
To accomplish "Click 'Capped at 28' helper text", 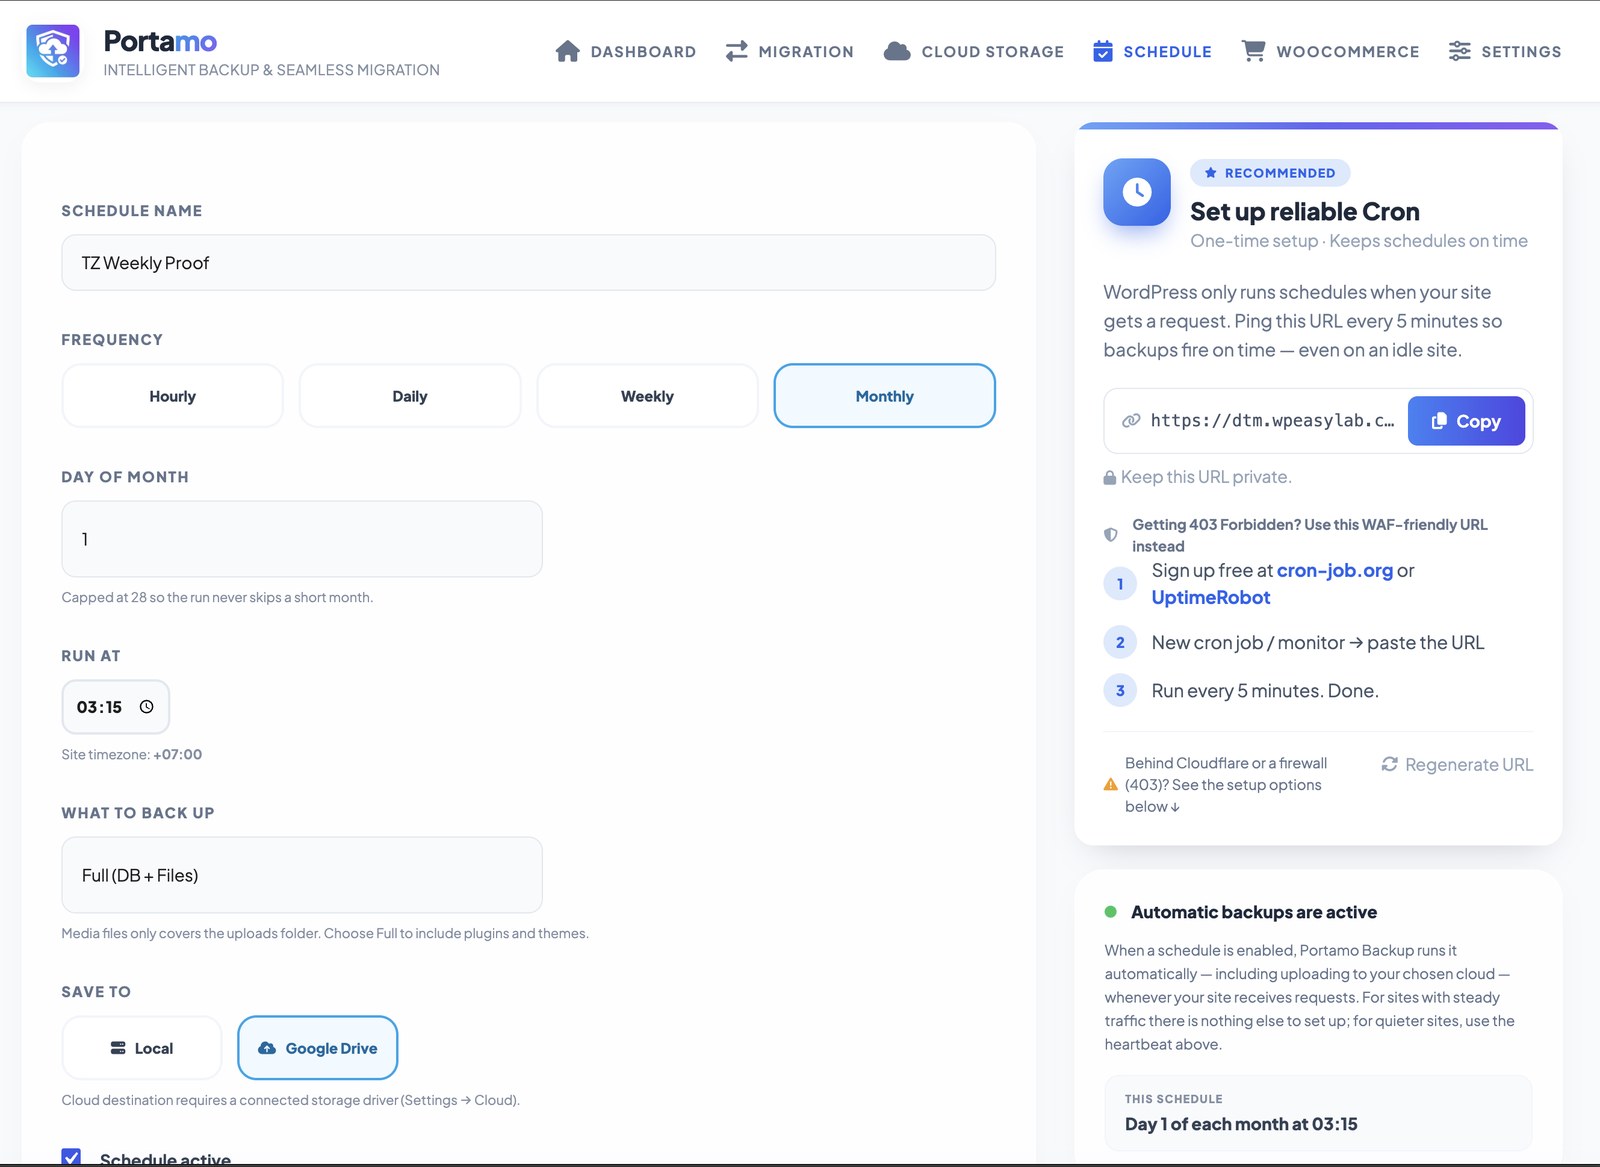I will coord(217,597).
